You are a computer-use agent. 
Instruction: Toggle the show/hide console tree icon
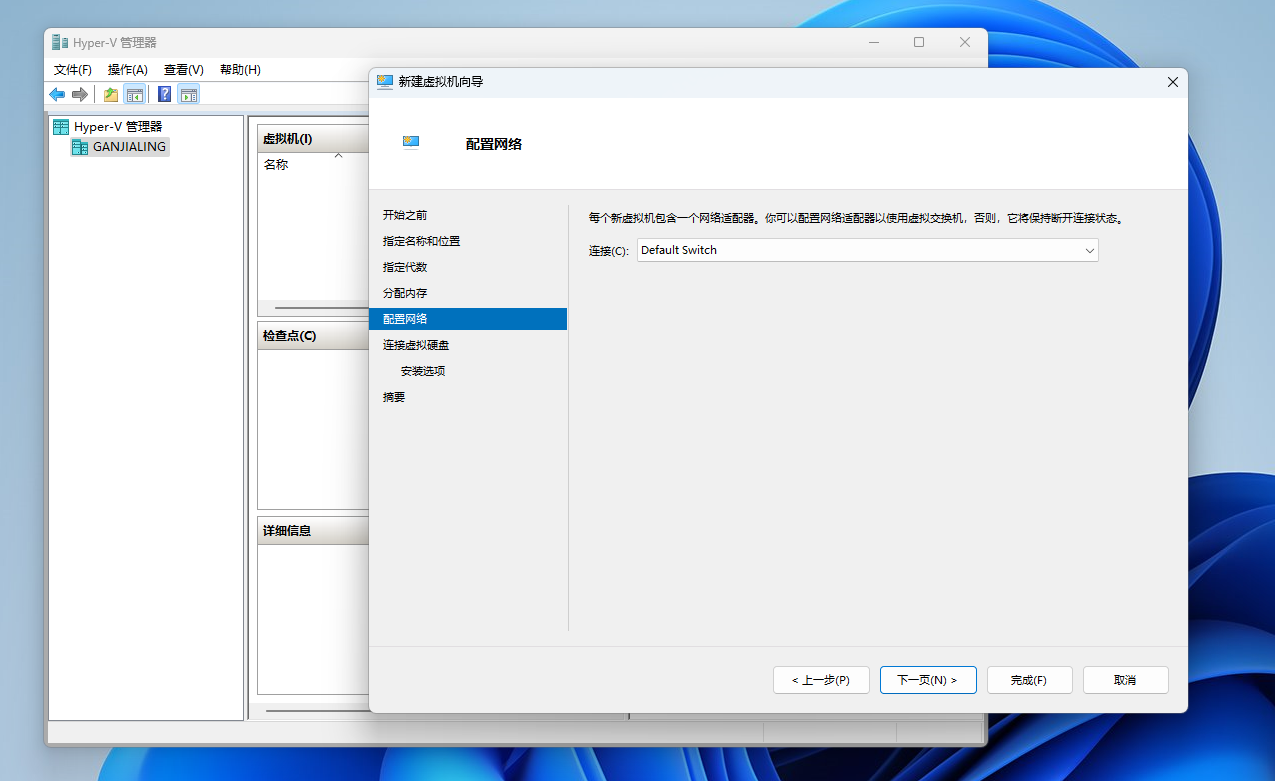pos(134,94)
